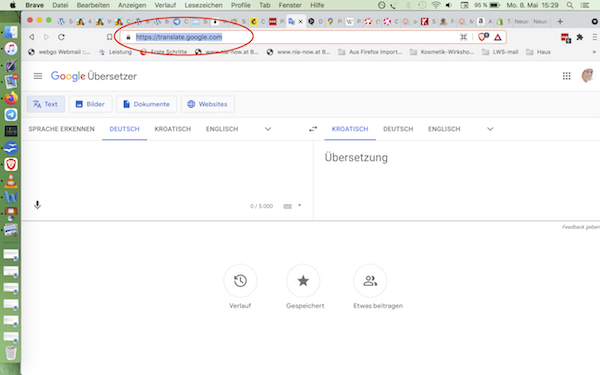Image resolution: width=600 pixels, height=375 pixels.
Task: Open VLC cone in the Dock
Action: click(11, 181)
